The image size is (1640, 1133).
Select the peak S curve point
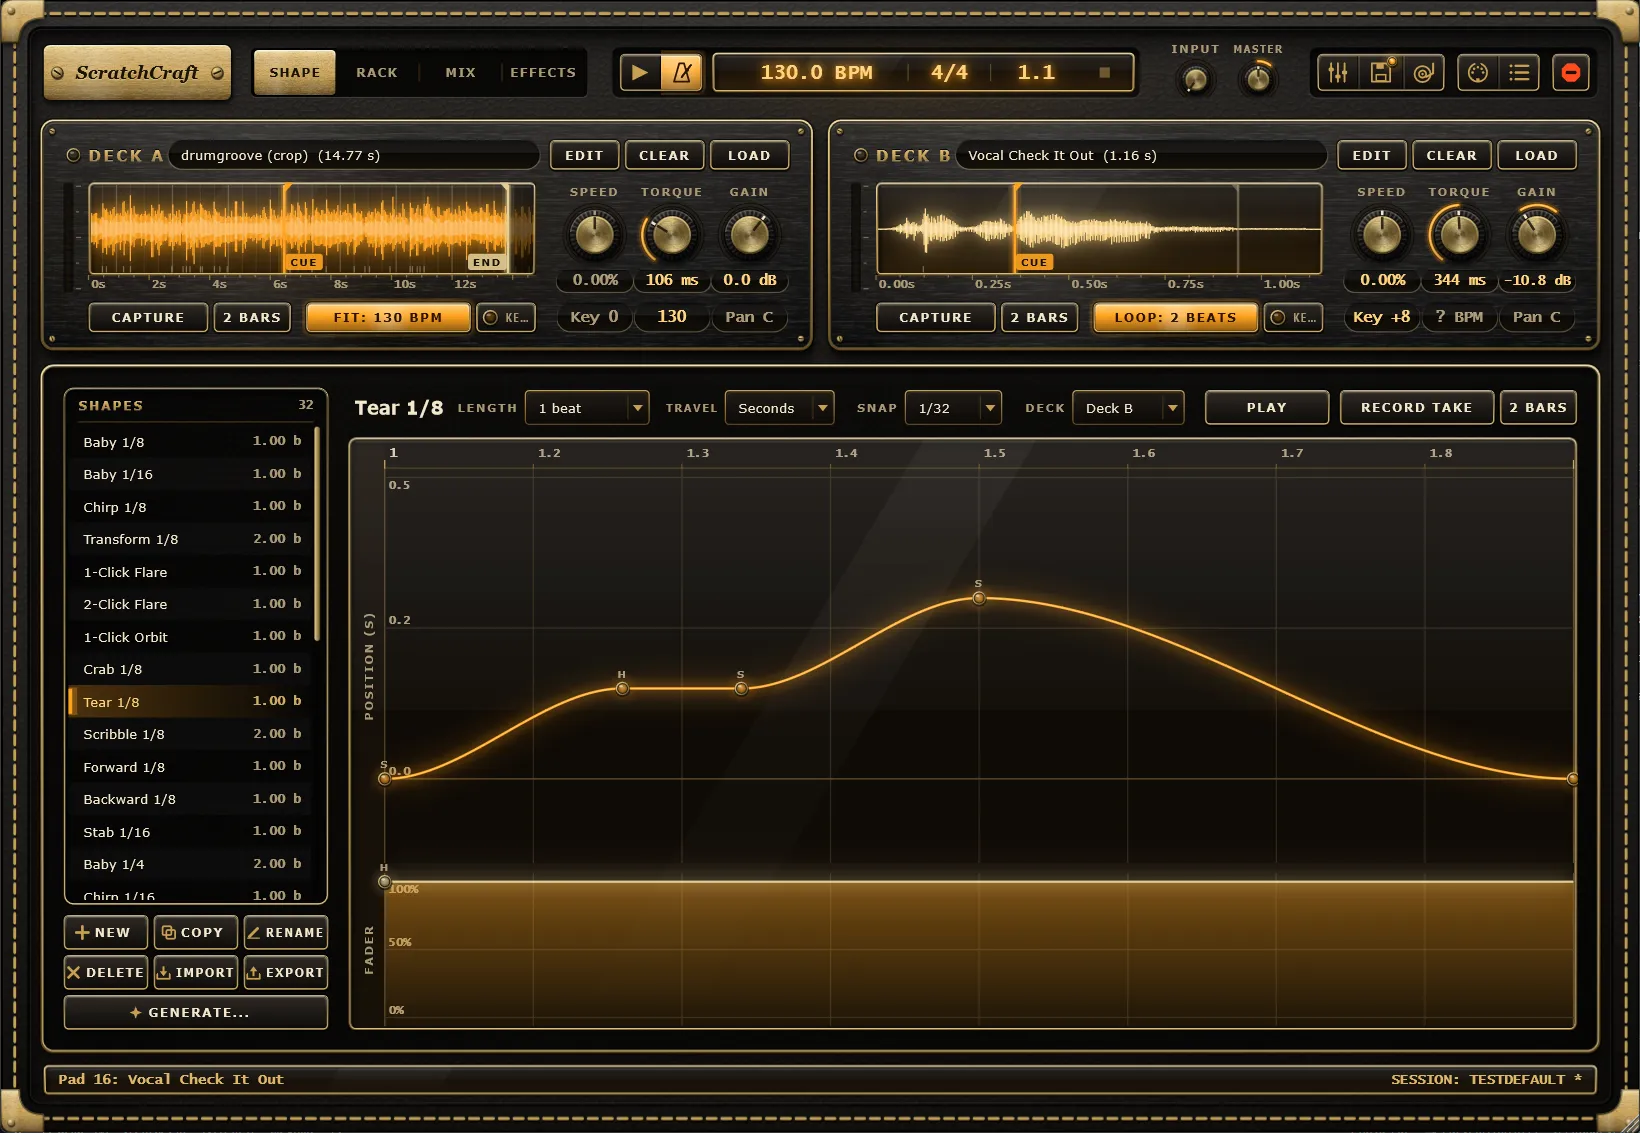pos(979,598)
